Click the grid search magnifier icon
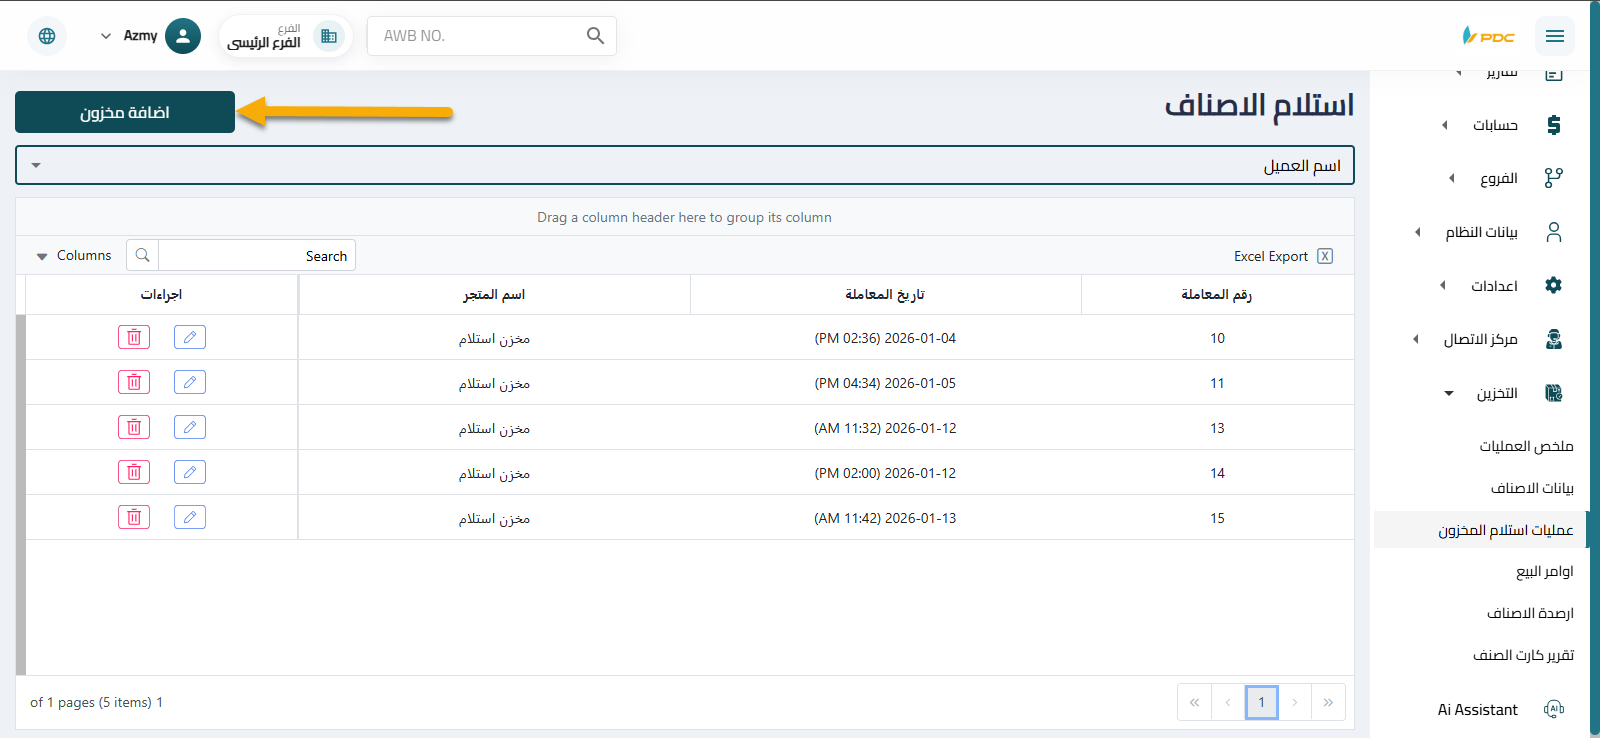Viewport: 1600px width, 738px height. coord(143,255)
